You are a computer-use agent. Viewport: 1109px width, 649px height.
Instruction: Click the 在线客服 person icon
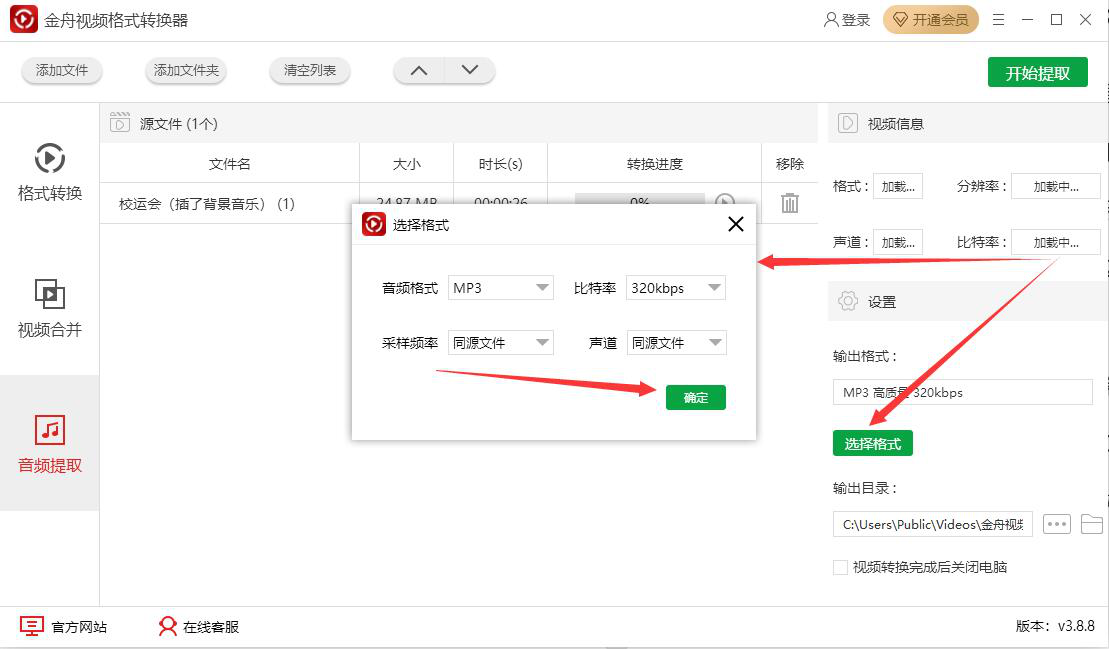click(x=168, y=626)
